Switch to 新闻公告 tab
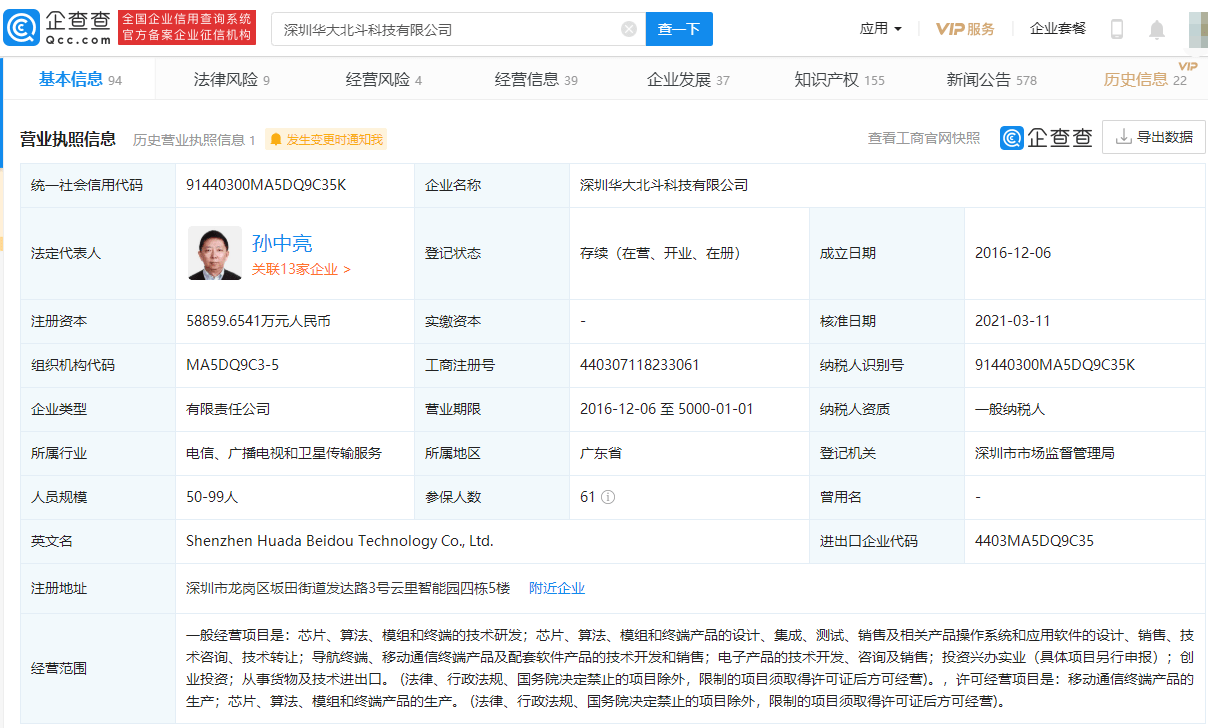The height and width of the screenshot is (728, 1208). 992,80
